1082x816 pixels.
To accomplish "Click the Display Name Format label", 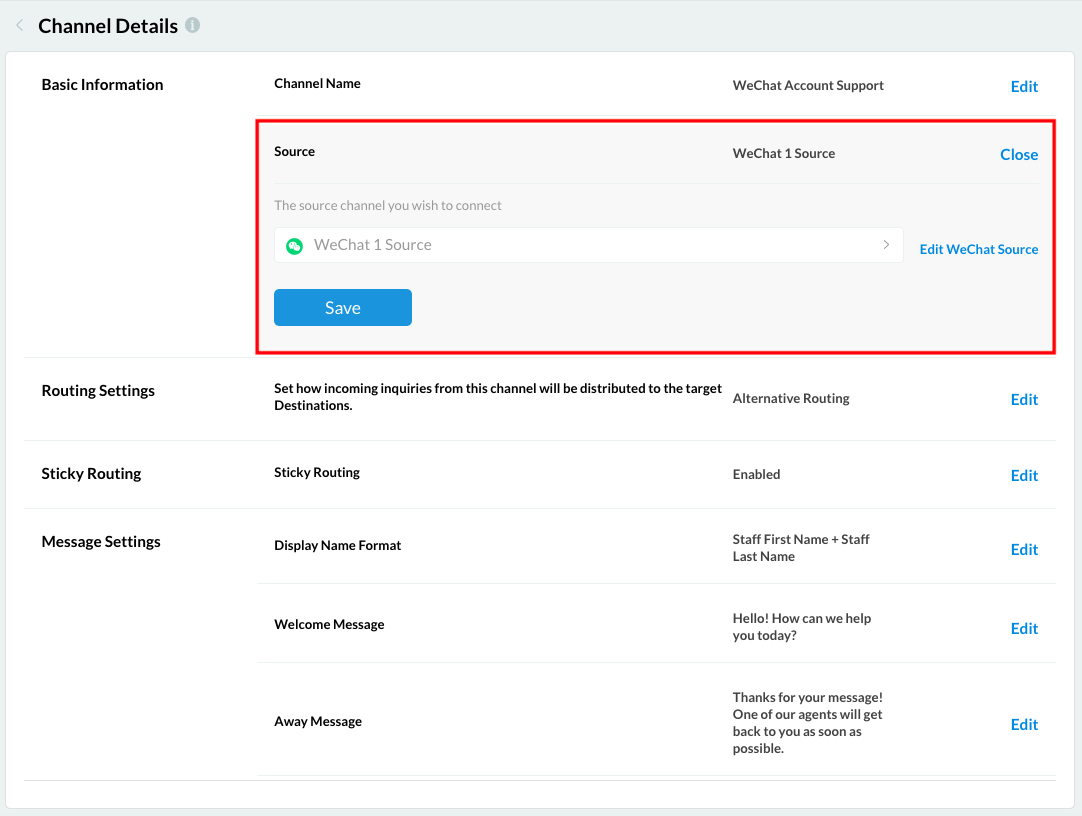I will [337, 546].
